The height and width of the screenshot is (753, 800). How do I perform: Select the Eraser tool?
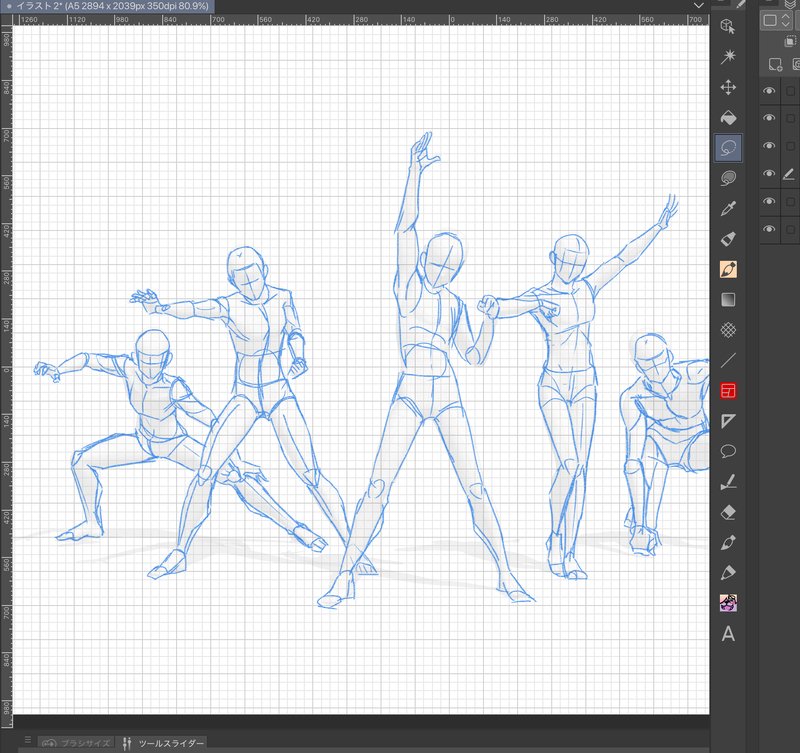coord(728,512)
